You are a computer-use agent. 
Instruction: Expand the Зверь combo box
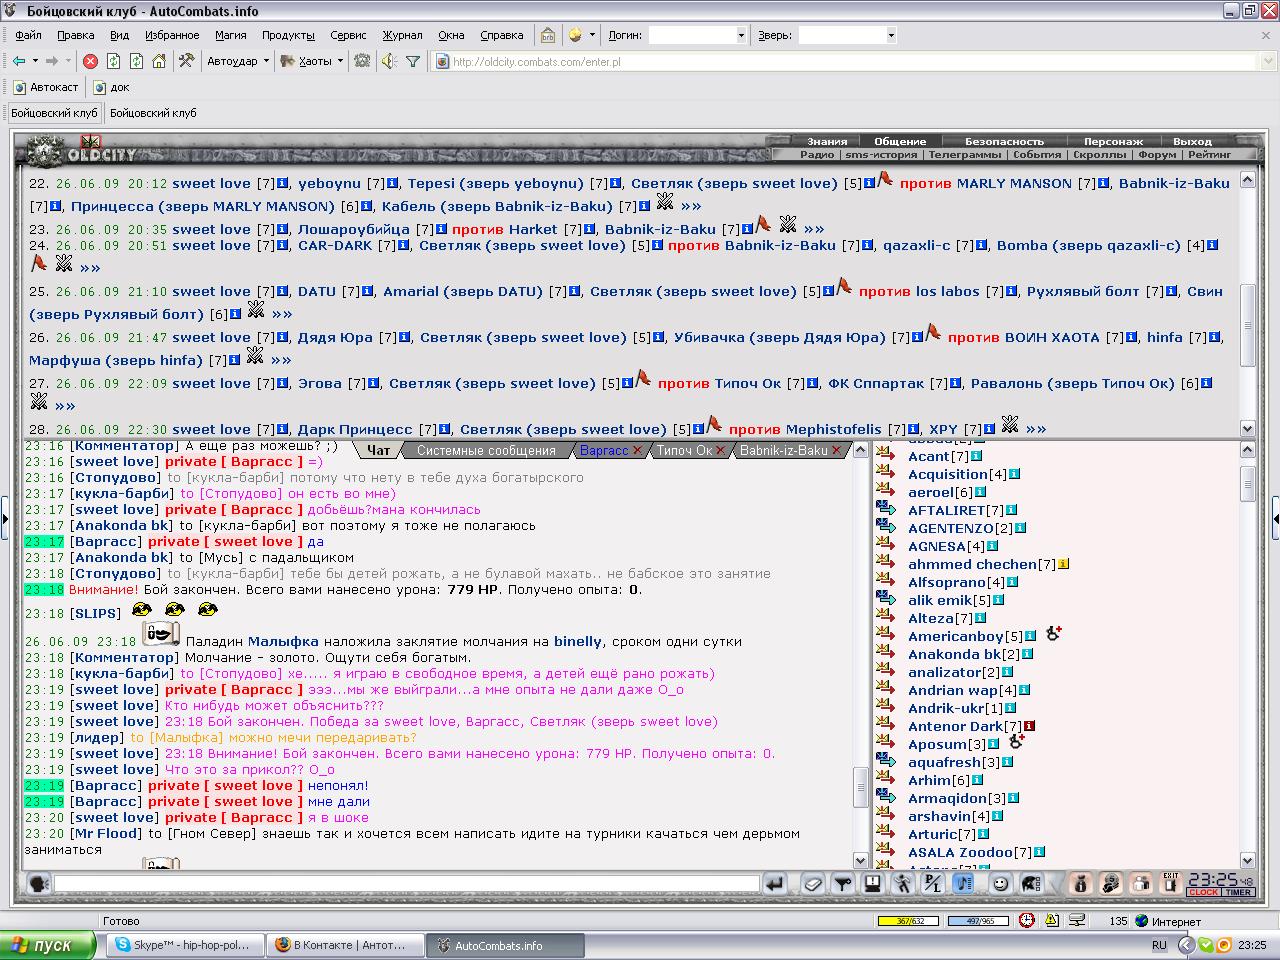pos(891,35)
